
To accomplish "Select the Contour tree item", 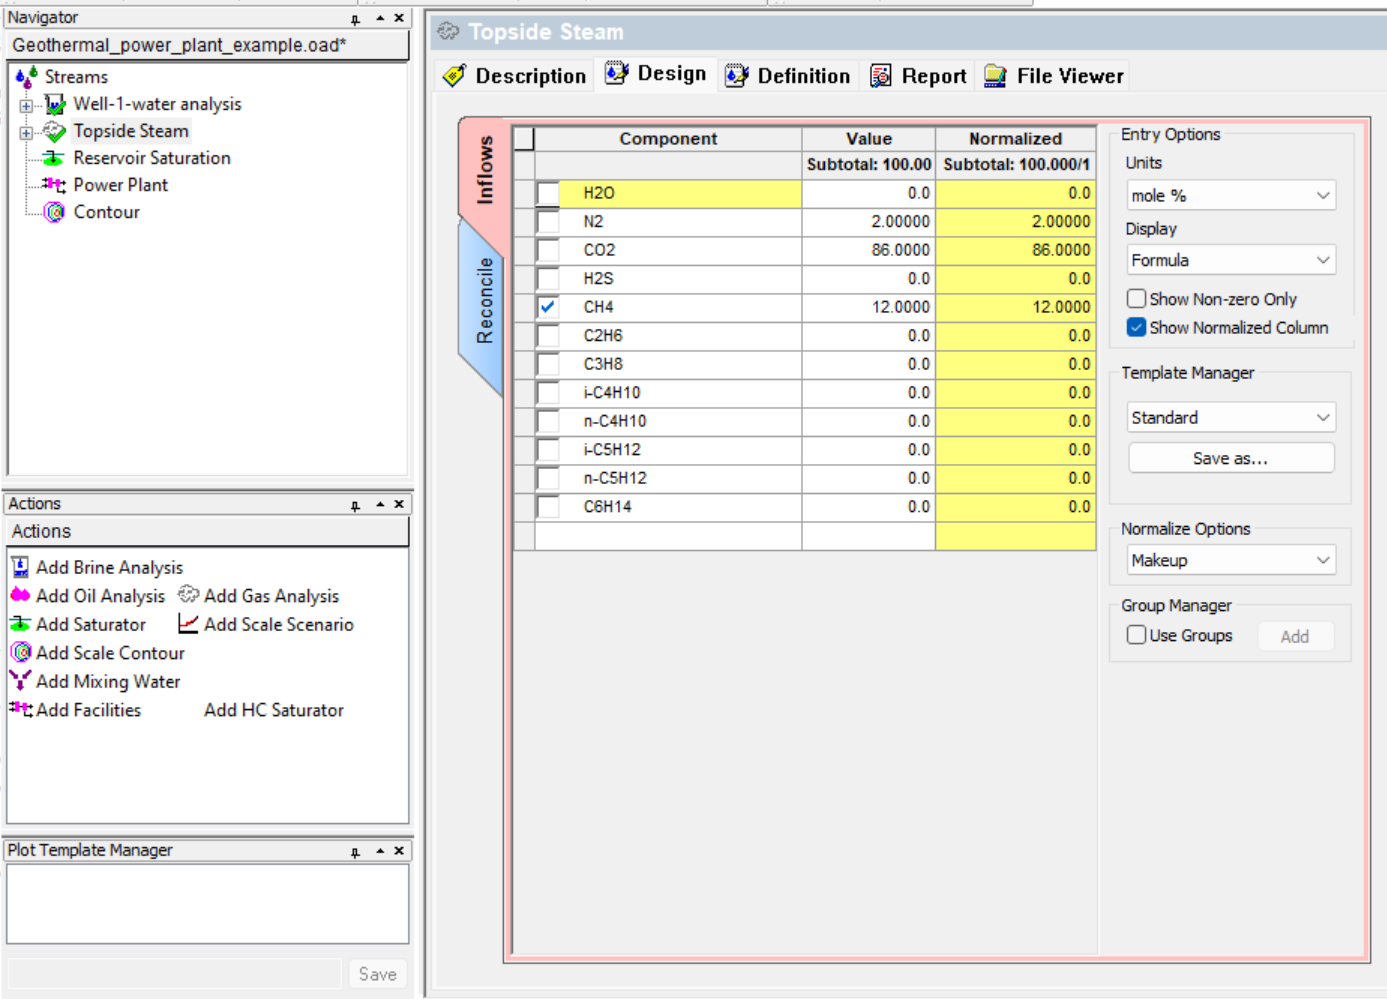I will pos(106,212).
